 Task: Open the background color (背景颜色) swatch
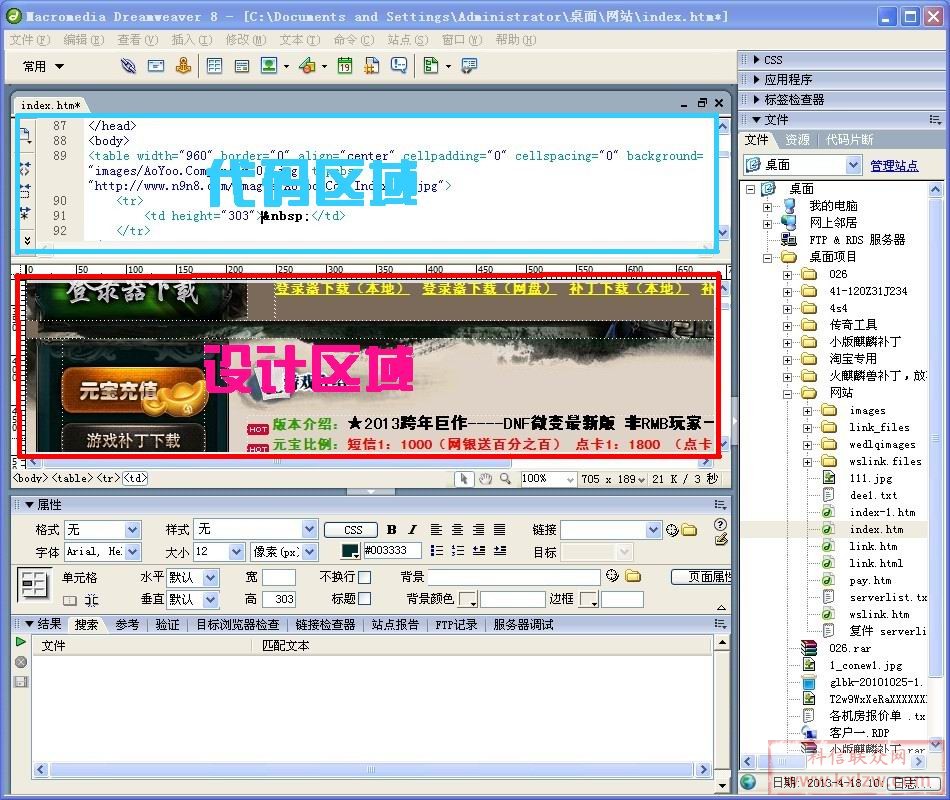tap(468, 599)
